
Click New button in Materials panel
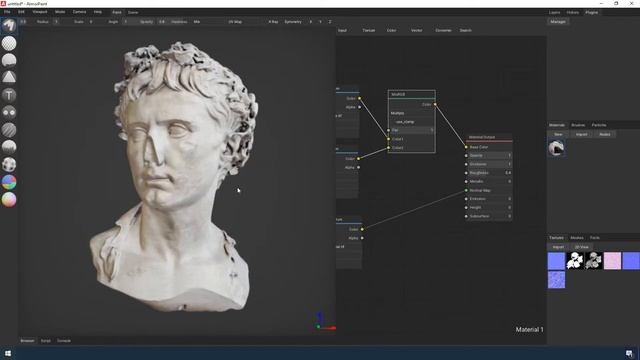(558, 134)
